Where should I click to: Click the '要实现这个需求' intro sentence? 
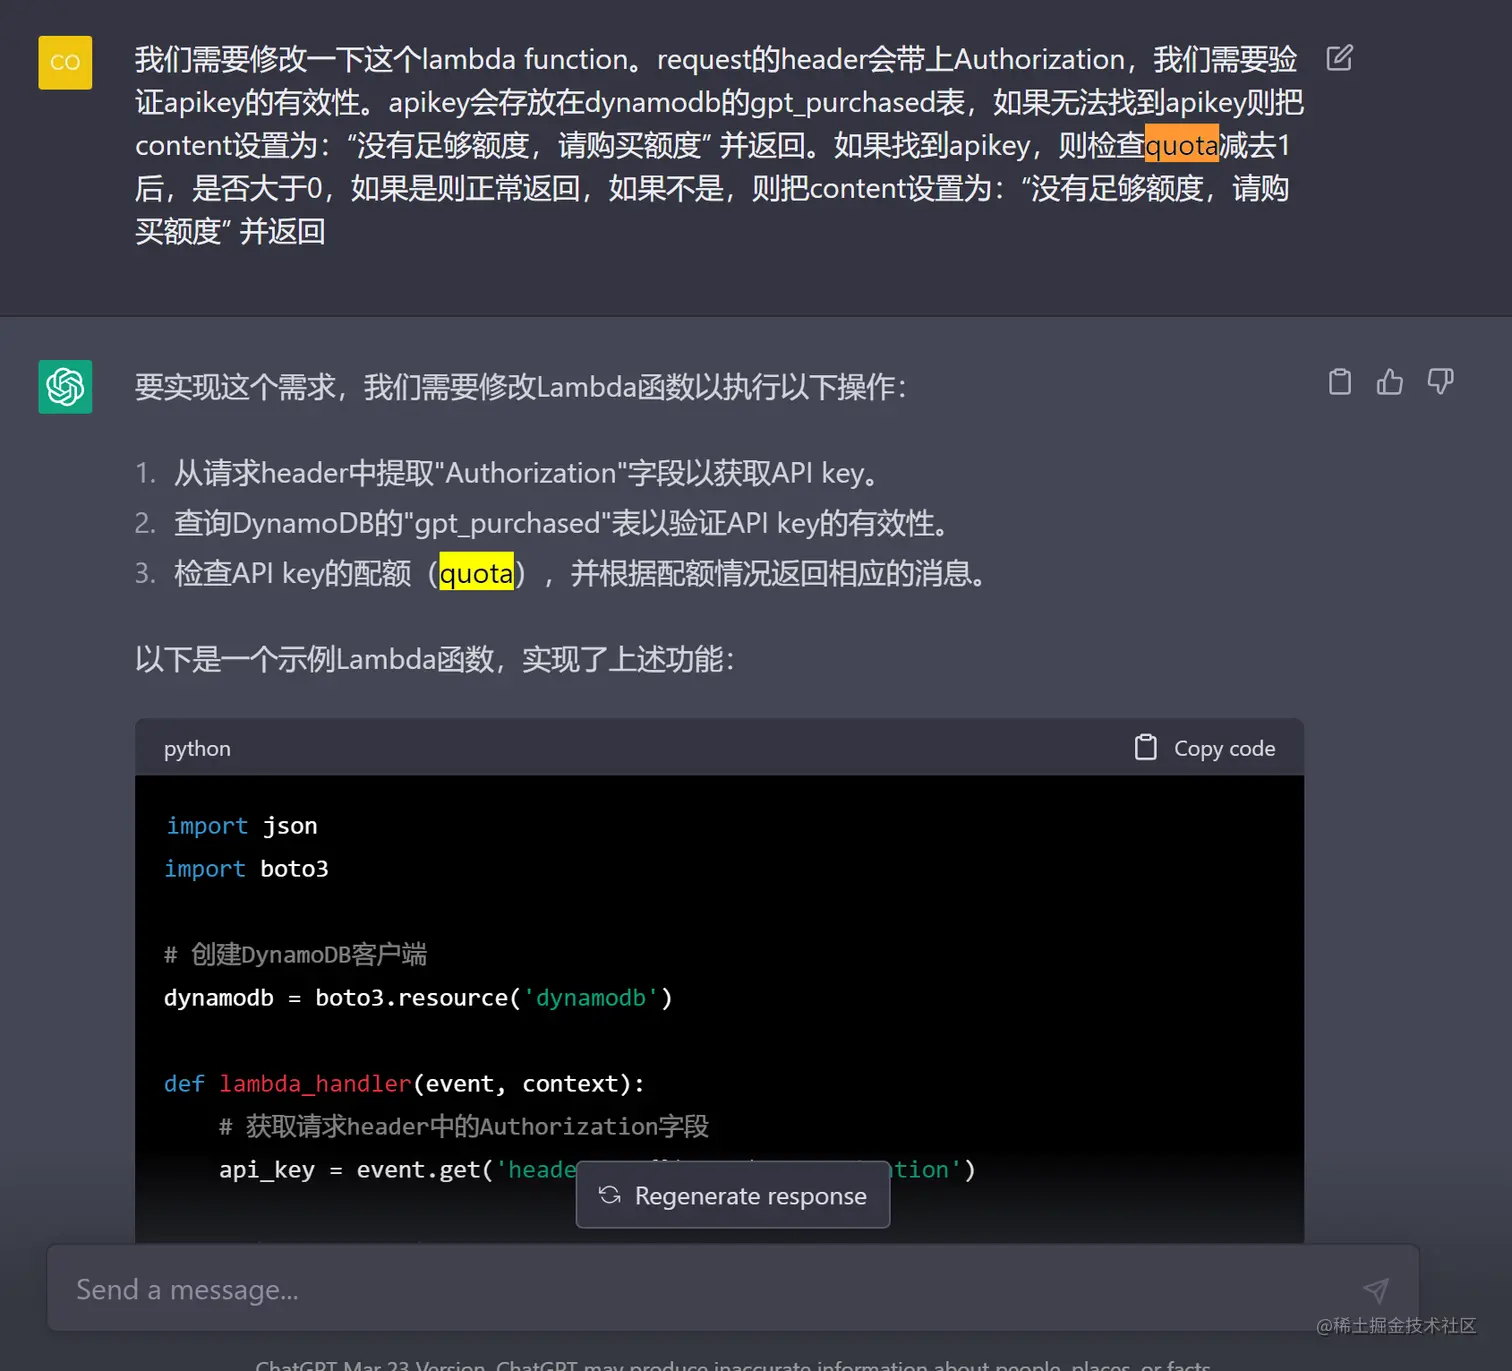click(521, 387)
